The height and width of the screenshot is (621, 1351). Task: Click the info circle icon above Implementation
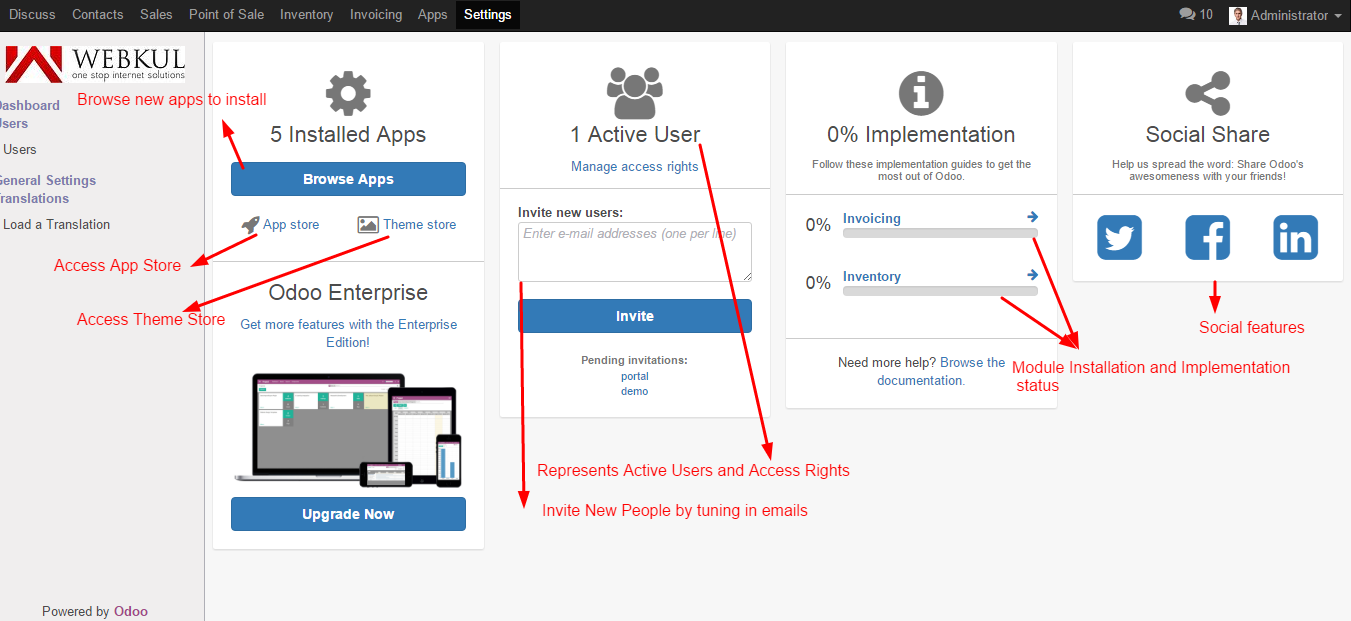tap(921, 94)
